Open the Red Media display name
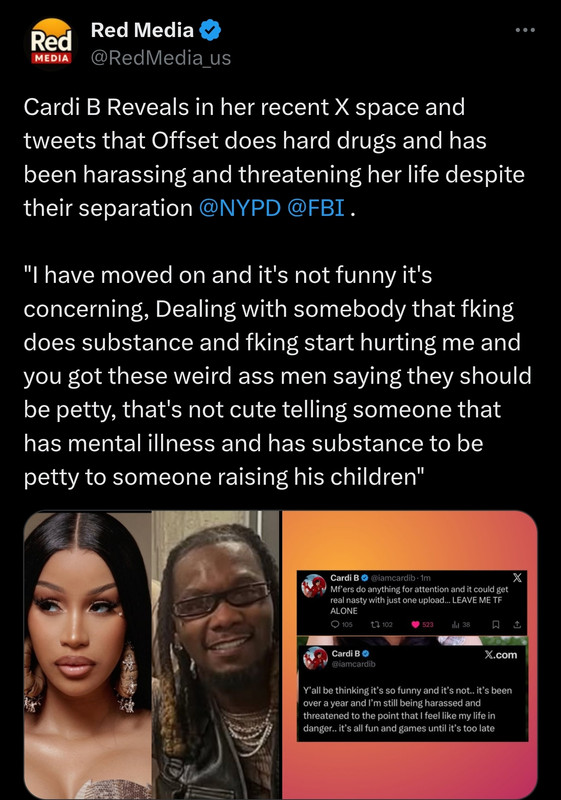This screenshot has height=800, width=561. tap(142, 30)
